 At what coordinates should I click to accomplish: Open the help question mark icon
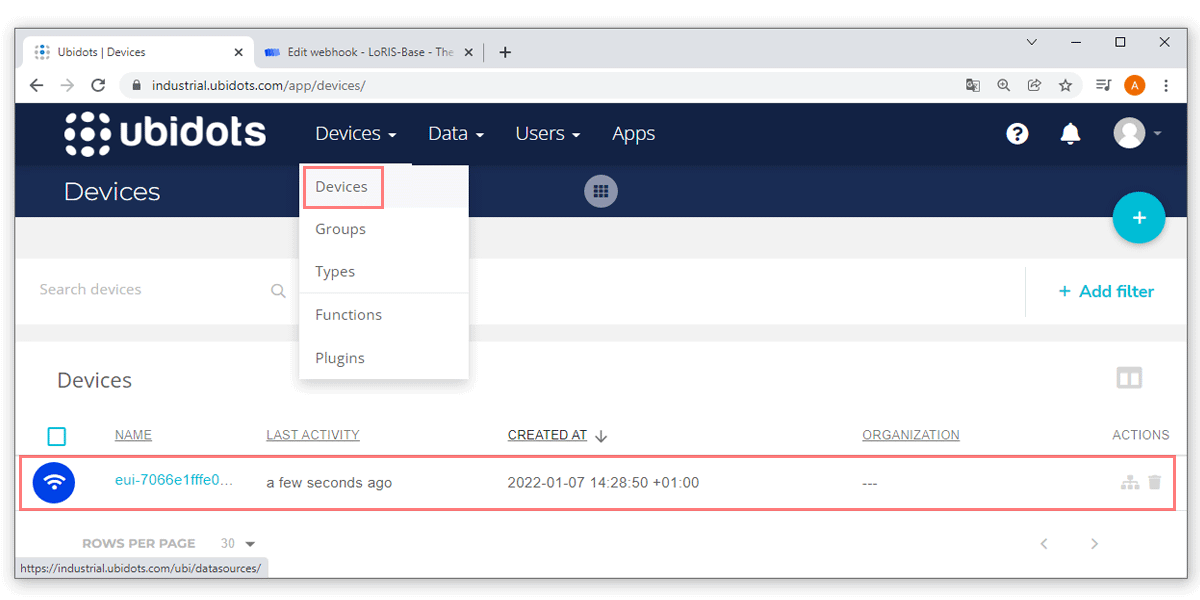pyautogui.click(x=1017, y=134)
